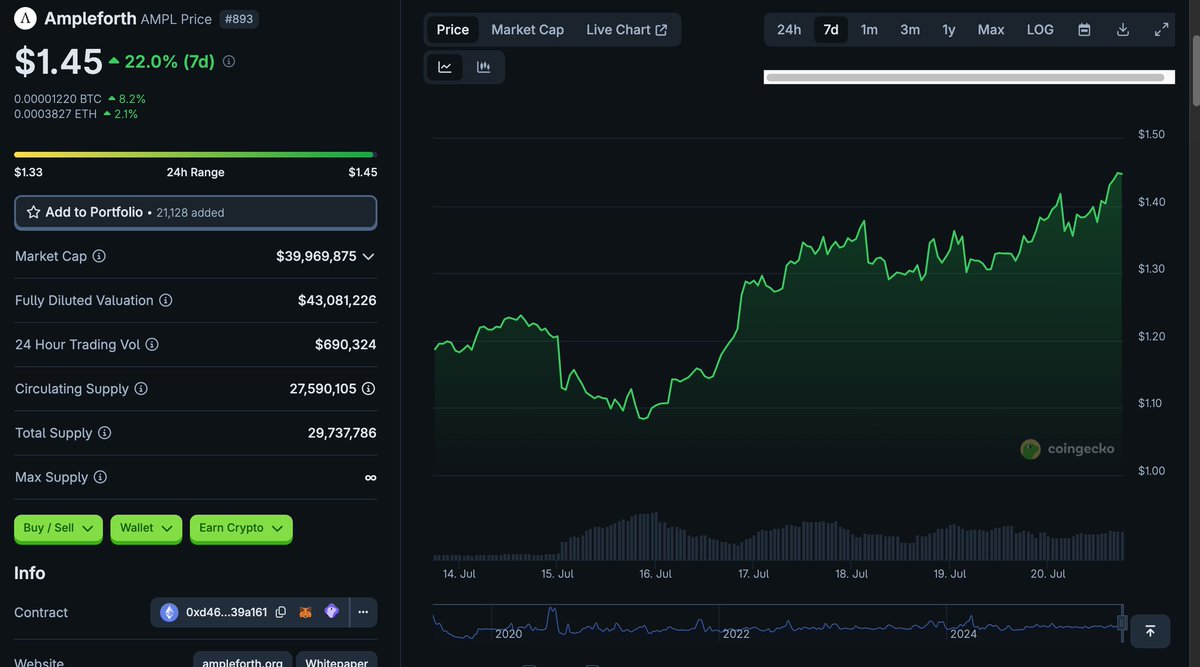The image size is (1200, 667).
Task: Open the Buy / Sell dropdown
Action: click(58, 528)
